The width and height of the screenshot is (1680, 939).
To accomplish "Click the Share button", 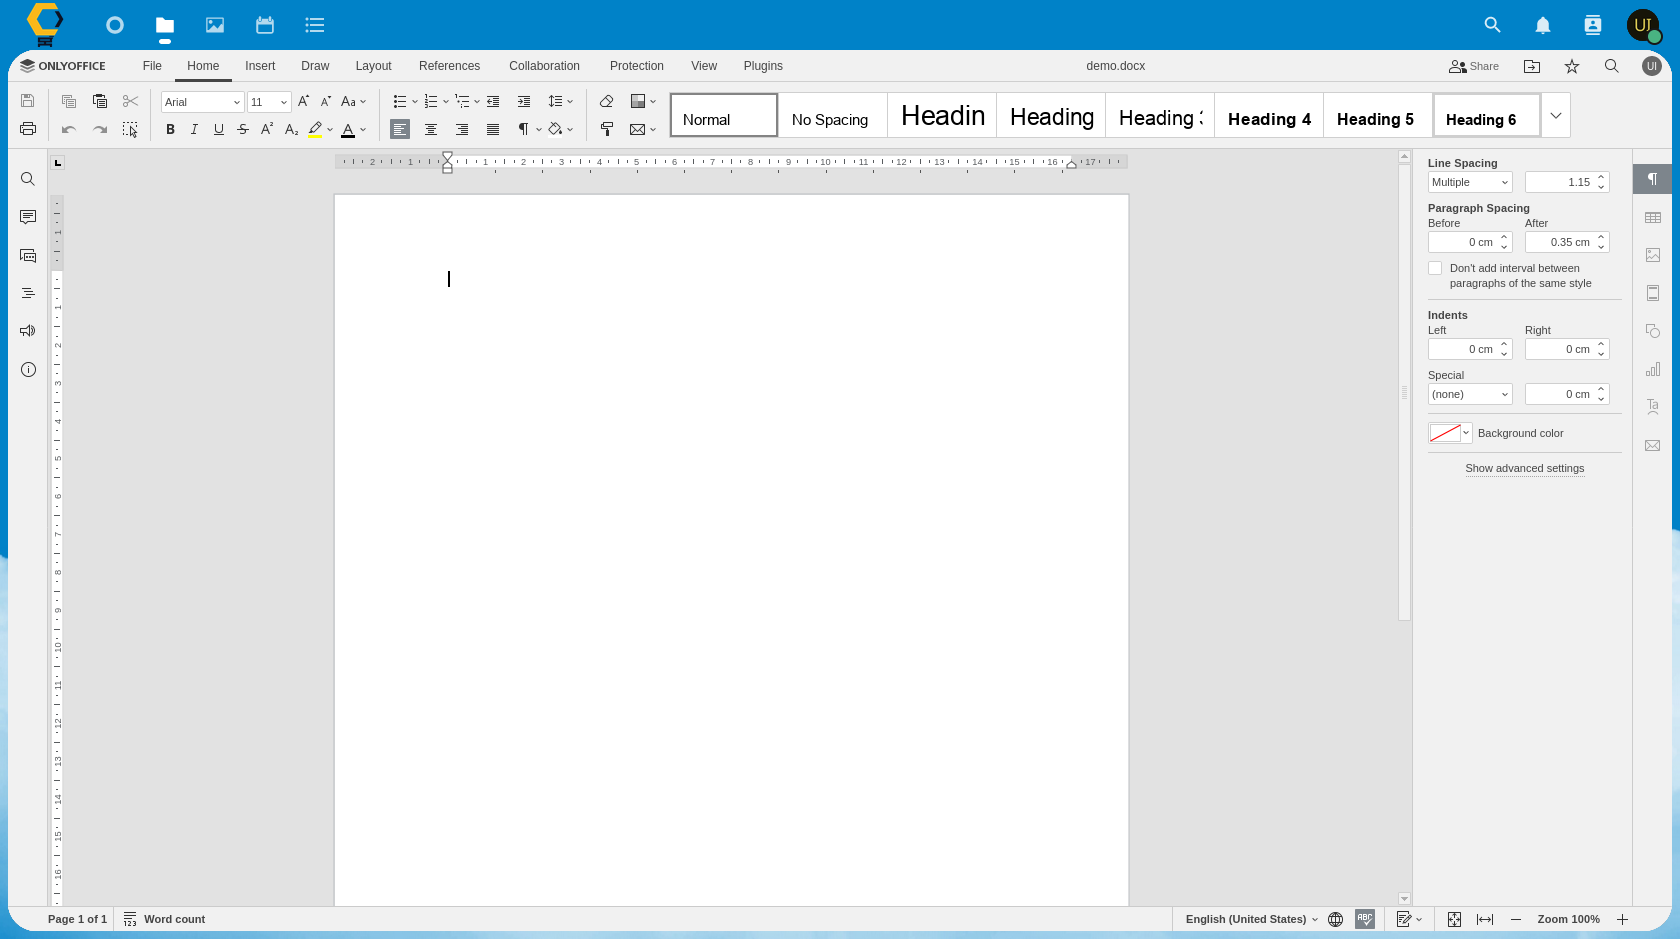I will [1474, 66].
